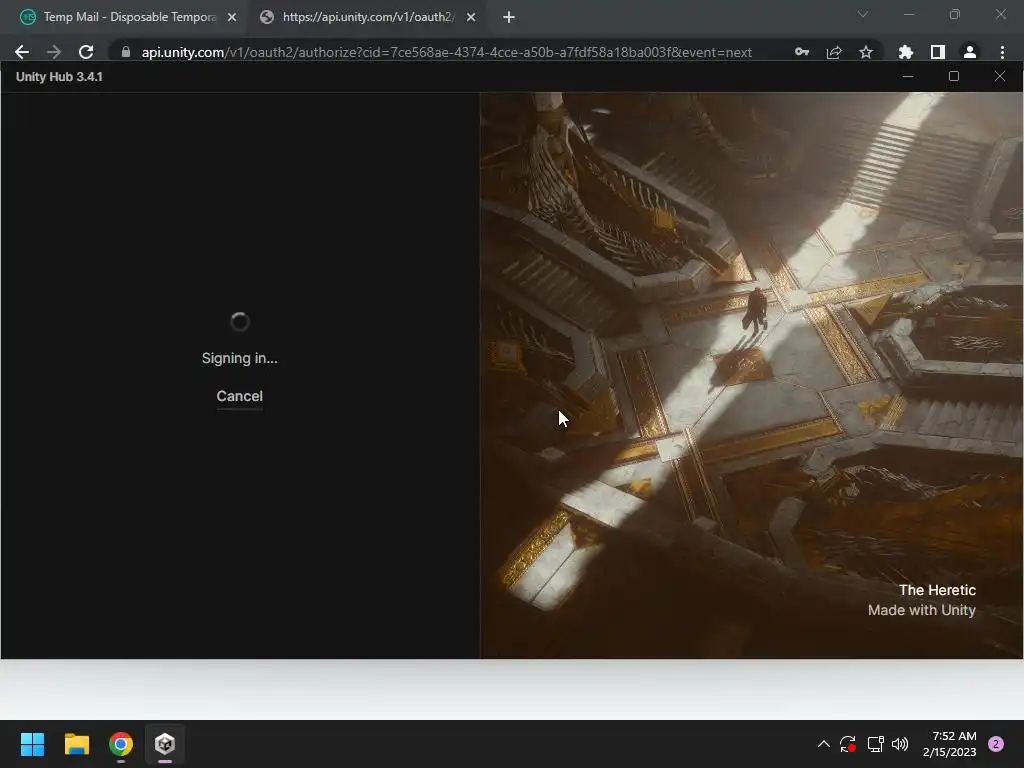1024x768 pixels.
Task: Open Chrome extensions puzzle menu
Action: 906,52
